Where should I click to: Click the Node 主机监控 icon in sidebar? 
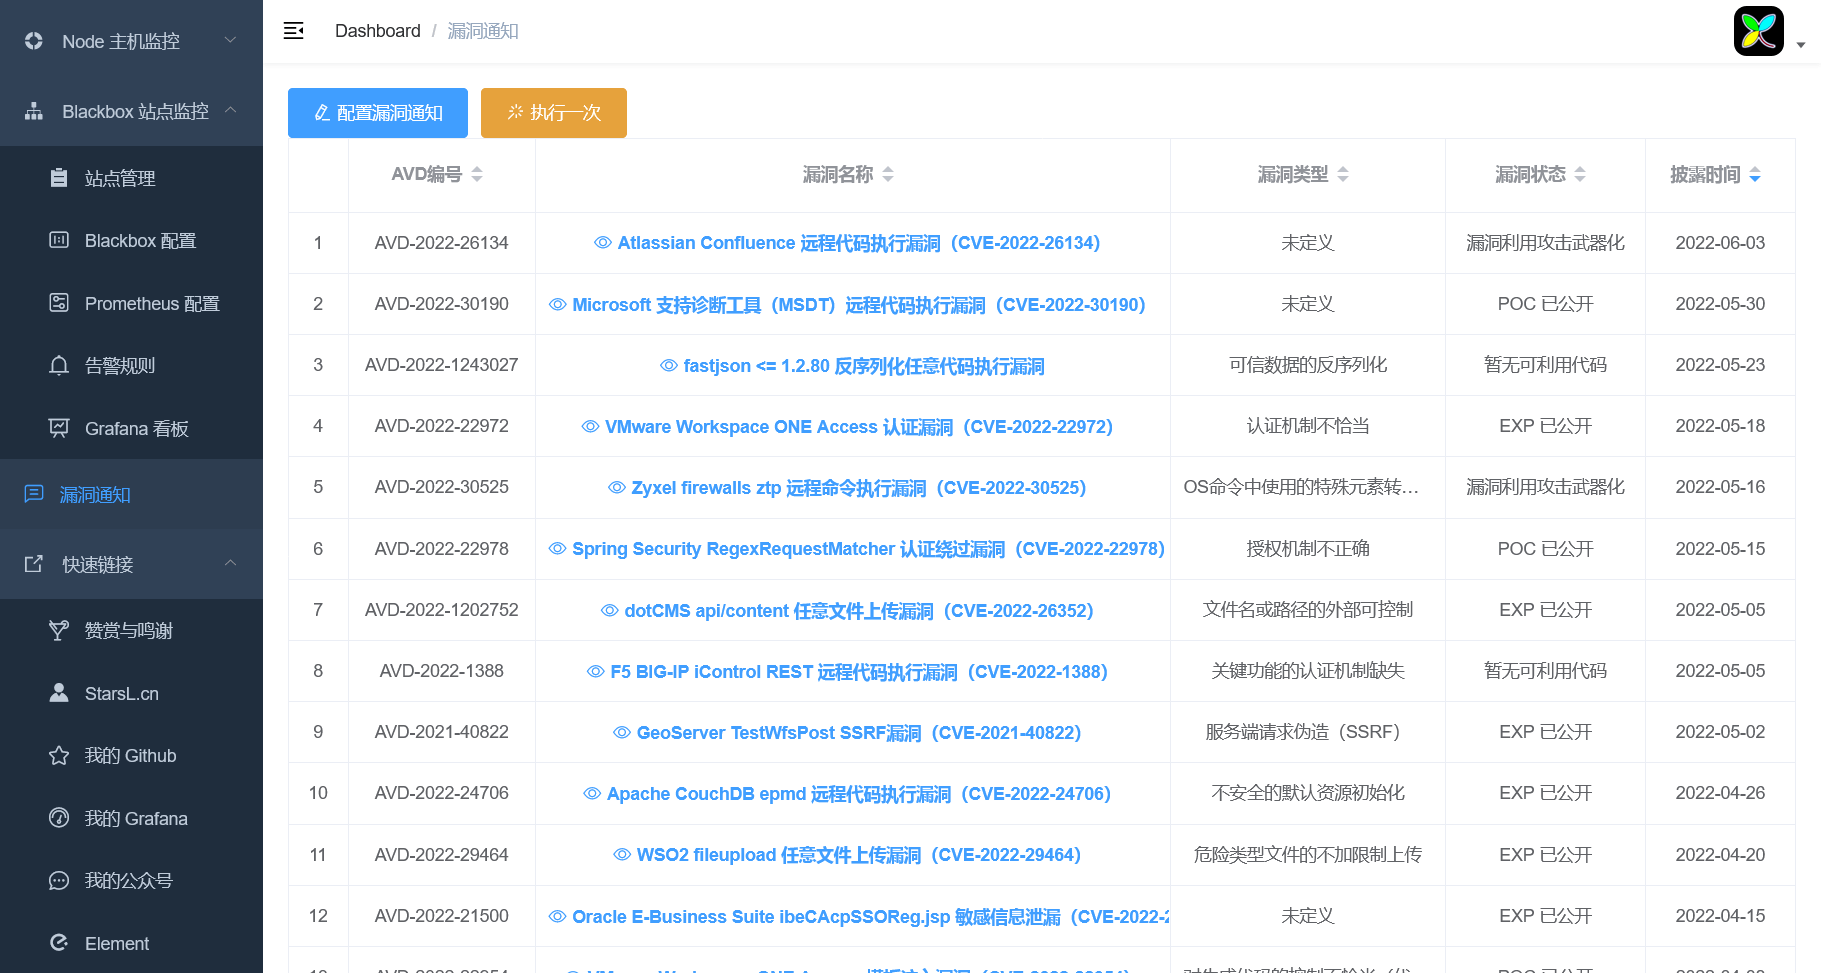[34, 41]
